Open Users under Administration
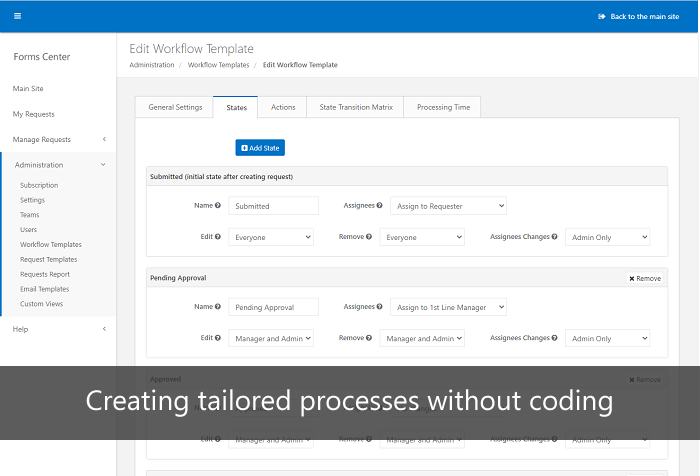The height and width of the screenshot is (476, 700). click(x=28, y=229)
